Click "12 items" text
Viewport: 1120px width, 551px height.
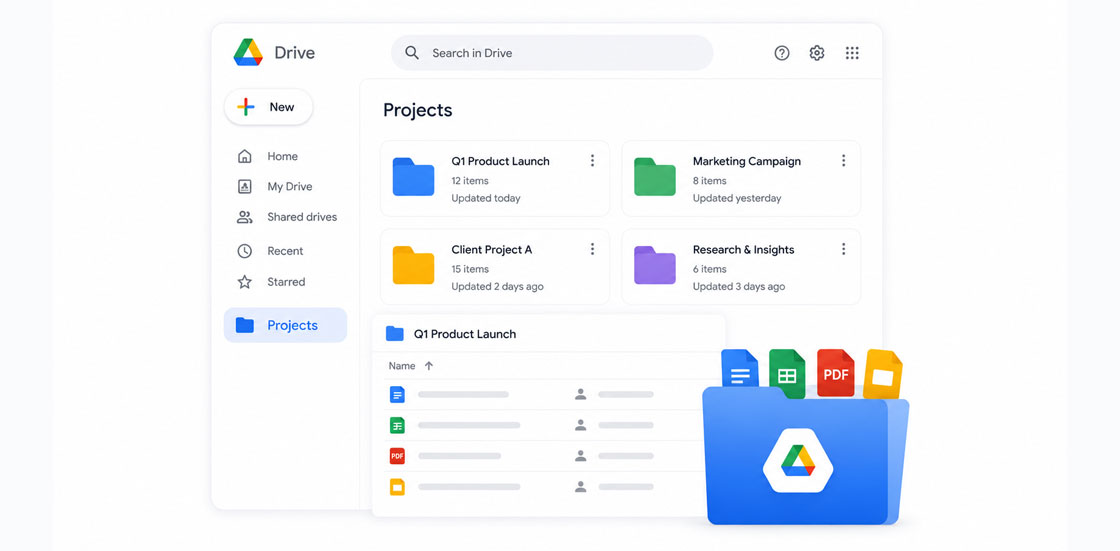[x=470, y=181]
